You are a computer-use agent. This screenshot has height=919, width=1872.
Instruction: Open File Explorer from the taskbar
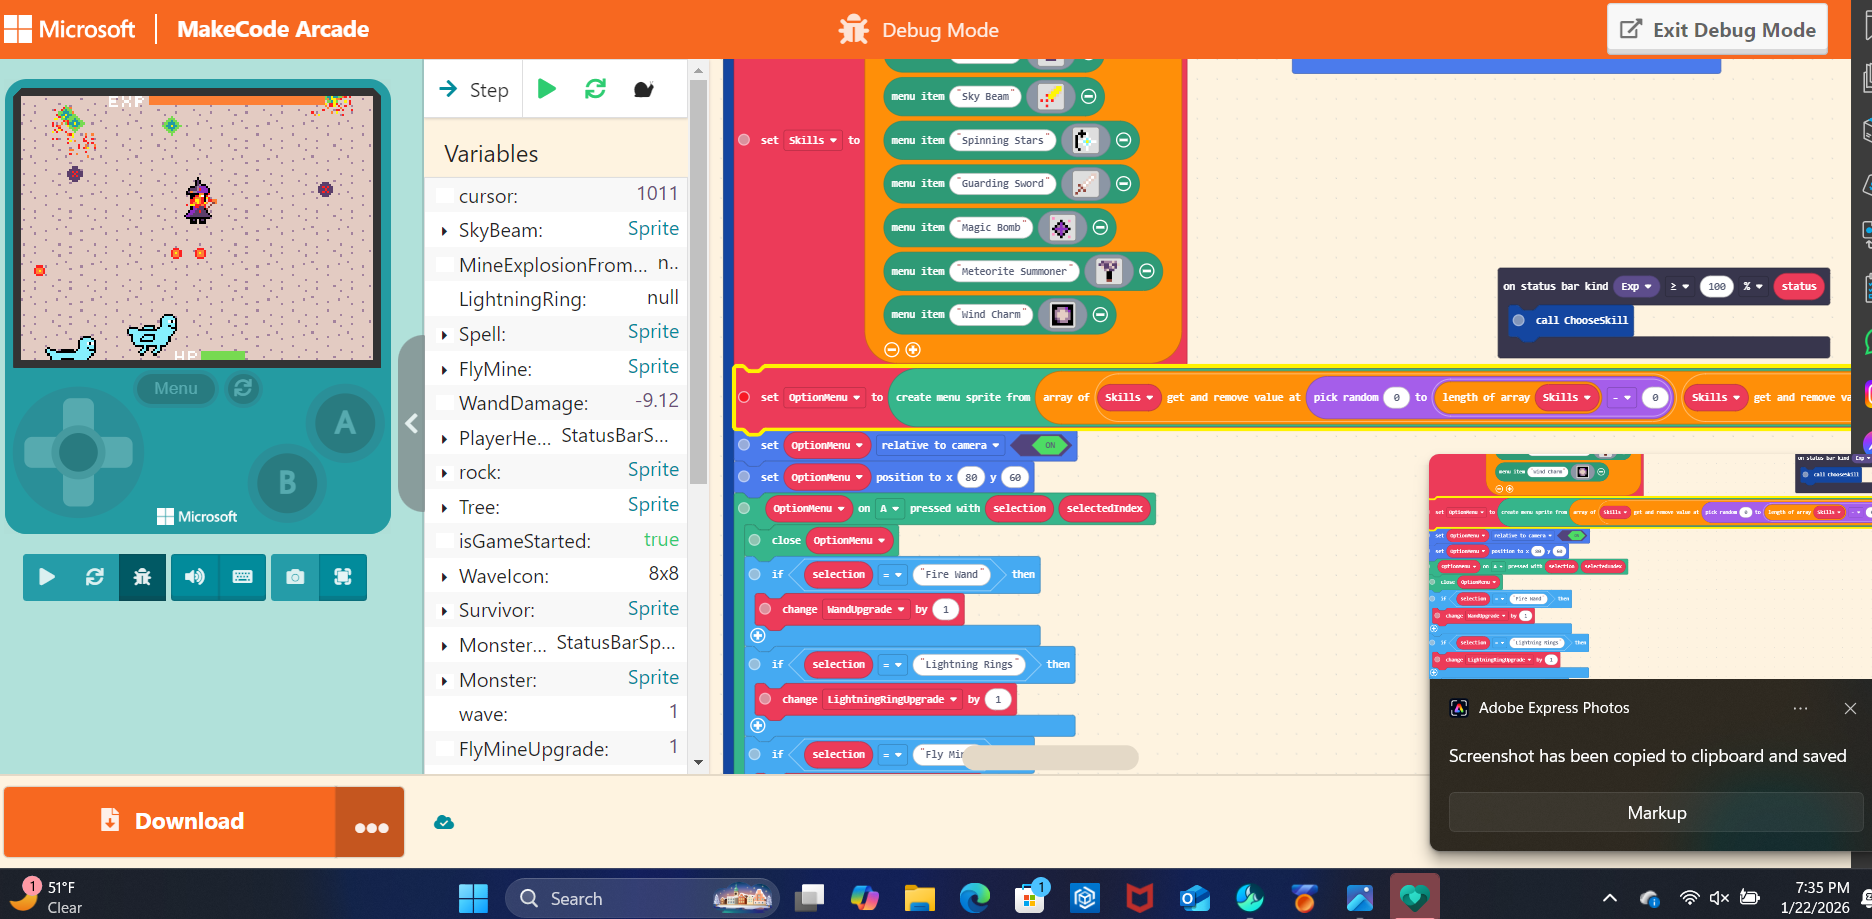click(919, 898)
